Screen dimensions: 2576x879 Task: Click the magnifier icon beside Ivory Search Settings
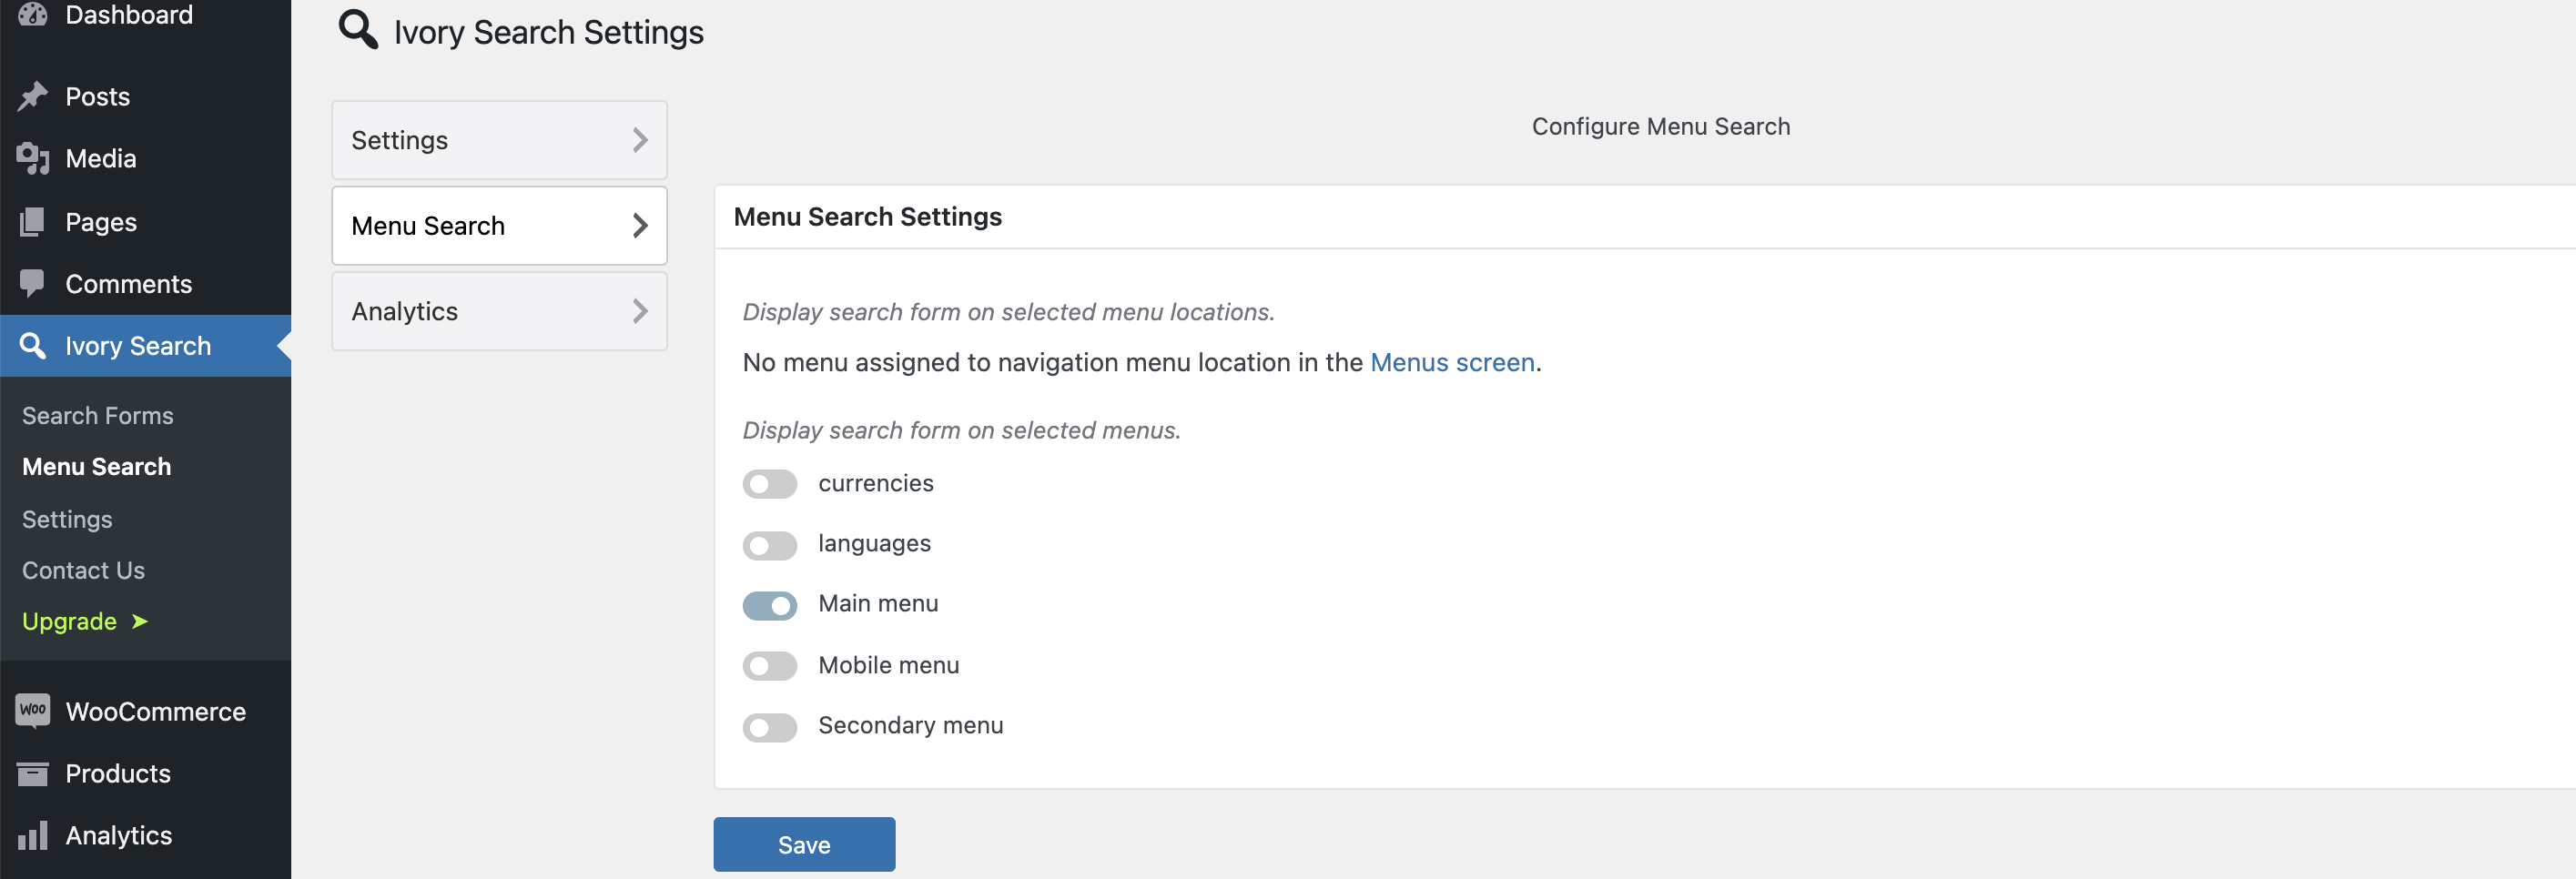[358, 29]
